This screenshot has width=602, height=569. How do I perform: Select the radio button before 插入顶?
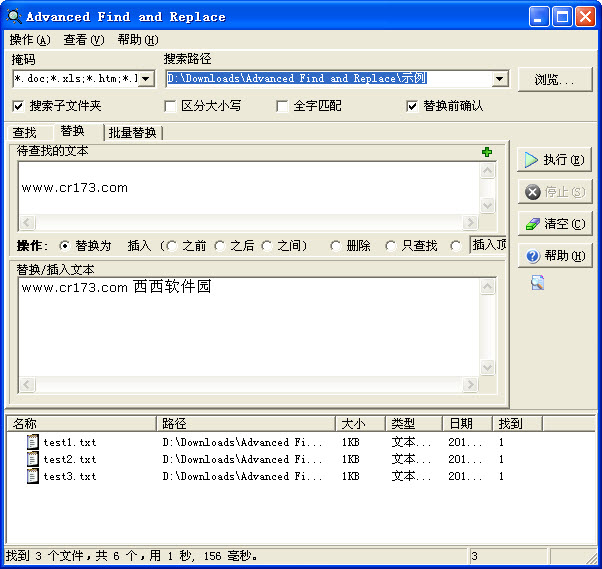(456, 246)
